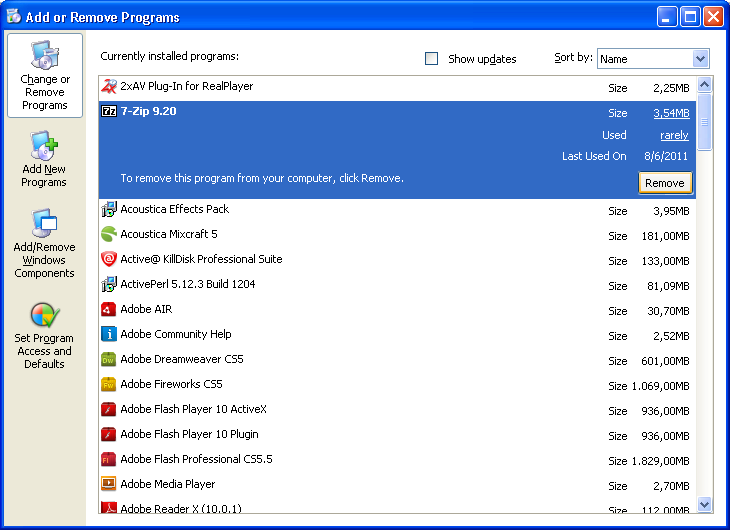Select Adobe AIR entry
Screen dimensions: 730x530
coord(397,311)
